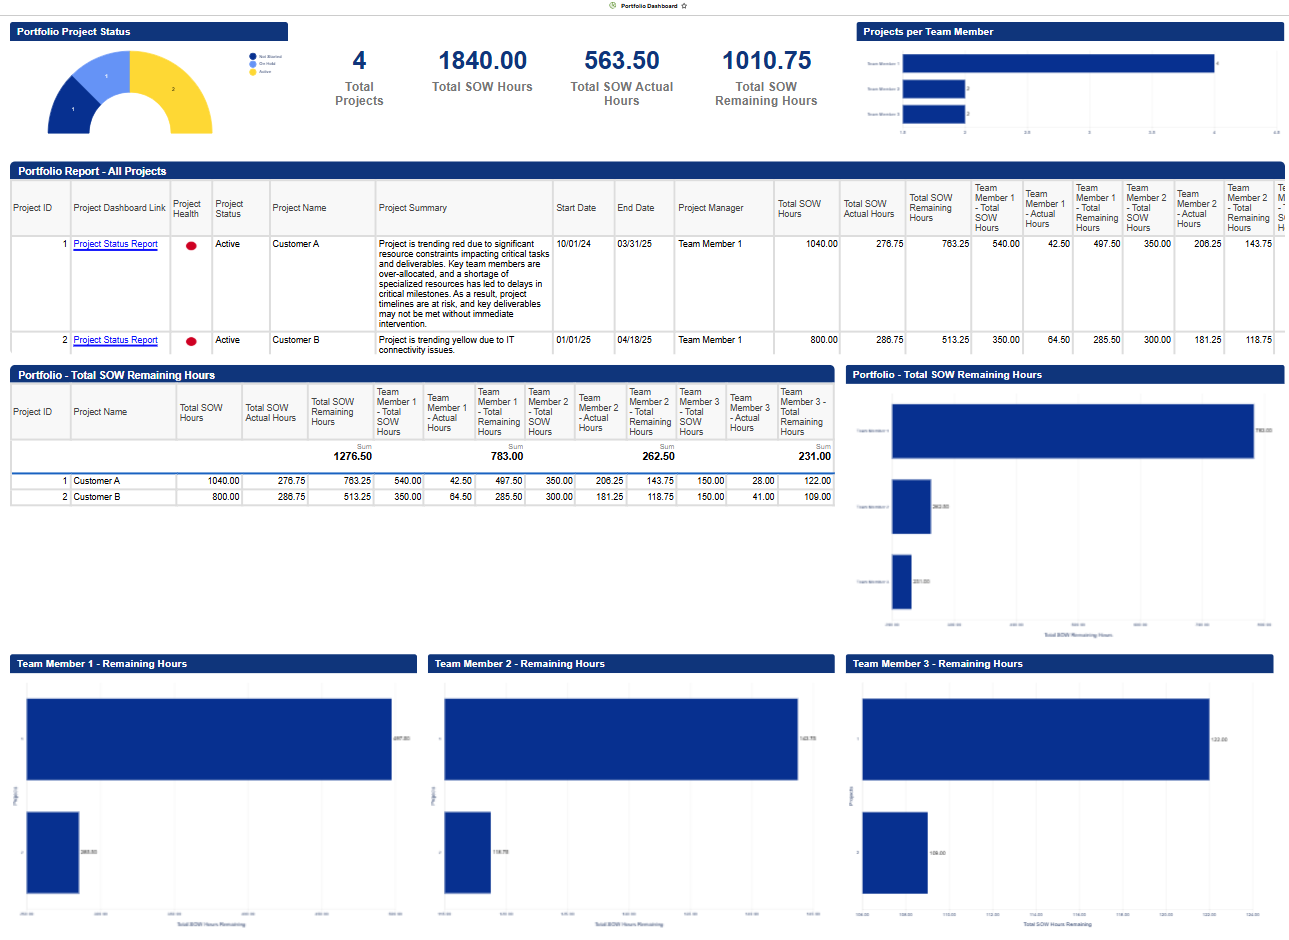
Task: Click Team Member 1 bar in Projects per Team Member
Action: [x=1058, y=64]
